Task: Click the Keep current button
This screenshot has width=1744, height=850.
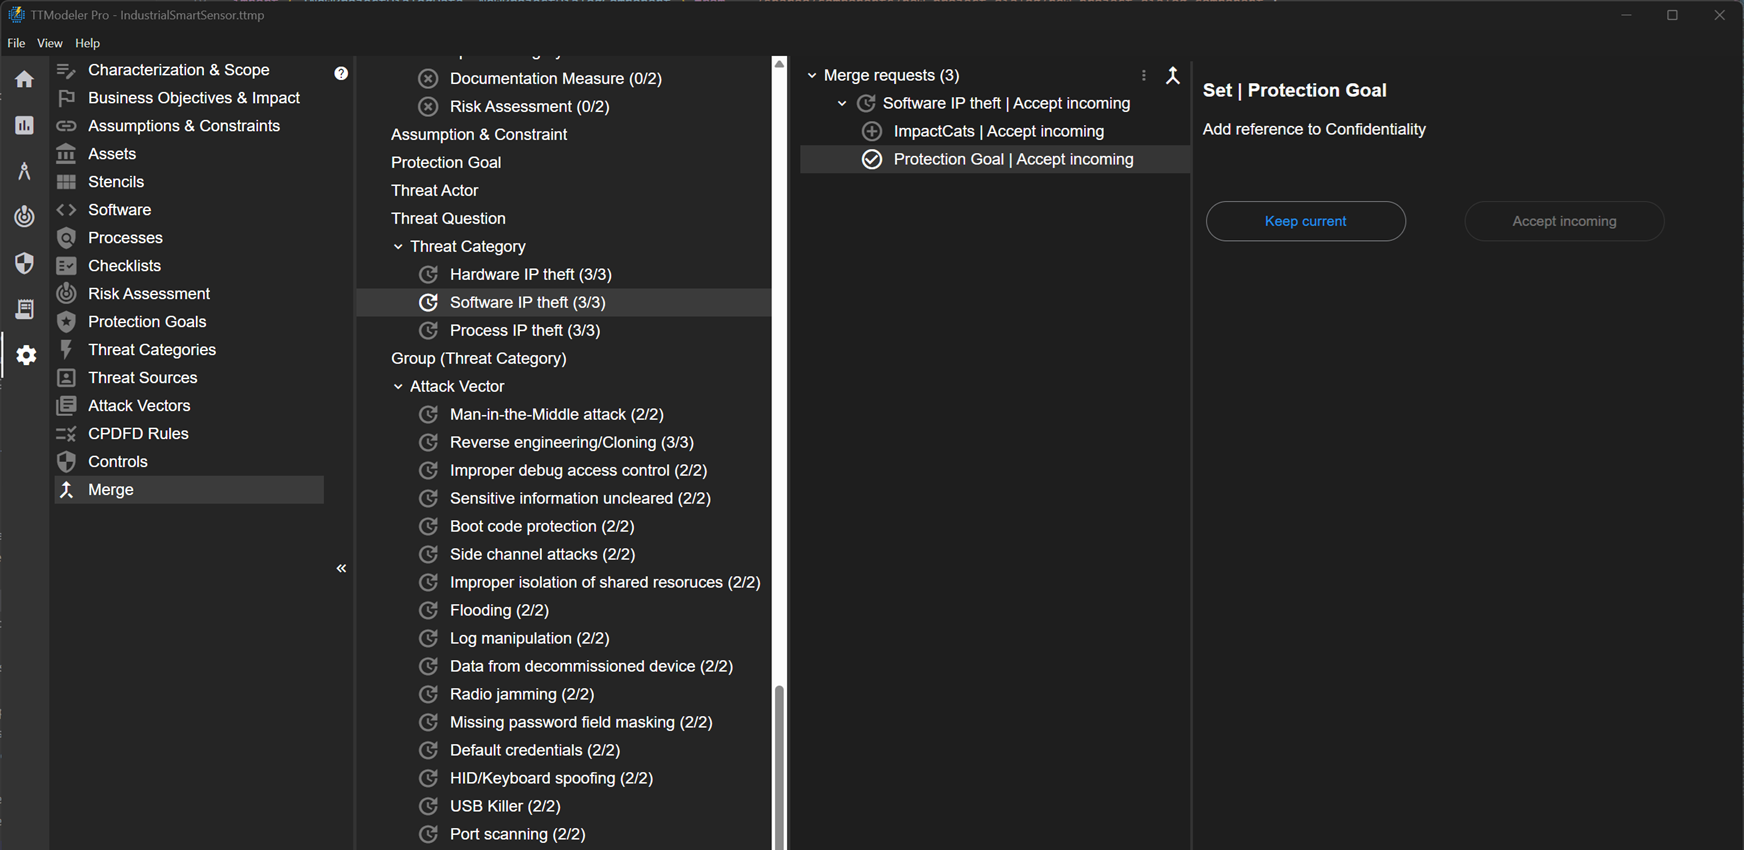Action: point(1305,221)
